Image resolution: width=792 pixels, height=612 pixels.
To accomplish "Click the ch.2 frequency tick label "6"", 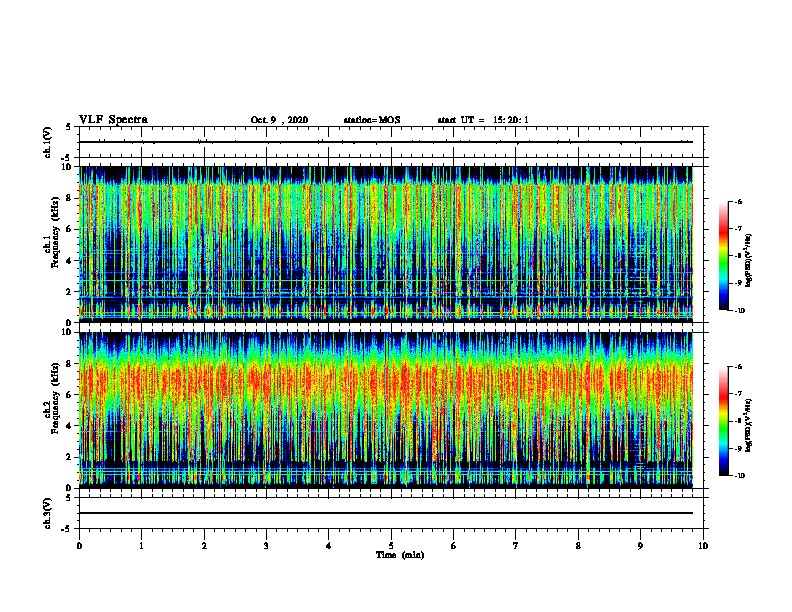I will (x=70, y=395).
